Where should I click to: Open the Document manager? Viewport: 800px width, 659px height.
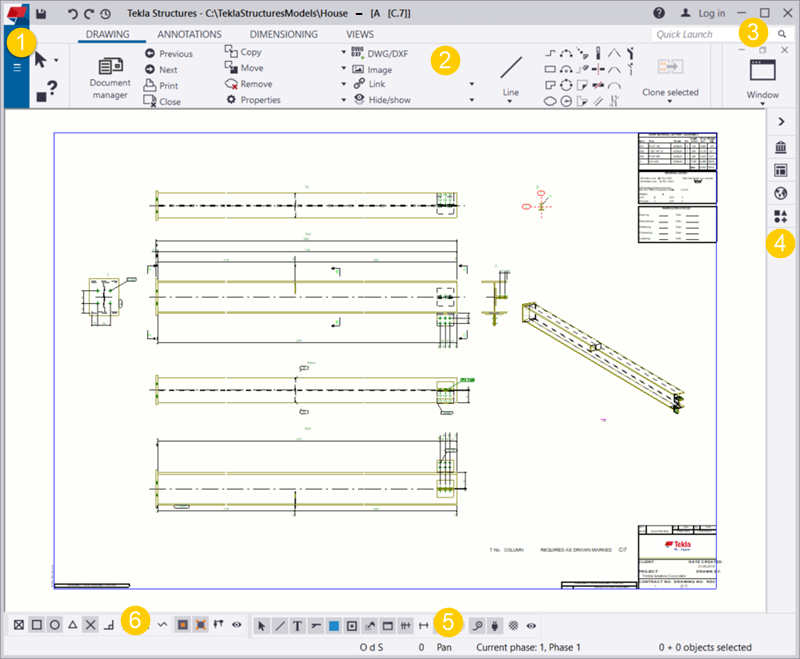point(109,75)
